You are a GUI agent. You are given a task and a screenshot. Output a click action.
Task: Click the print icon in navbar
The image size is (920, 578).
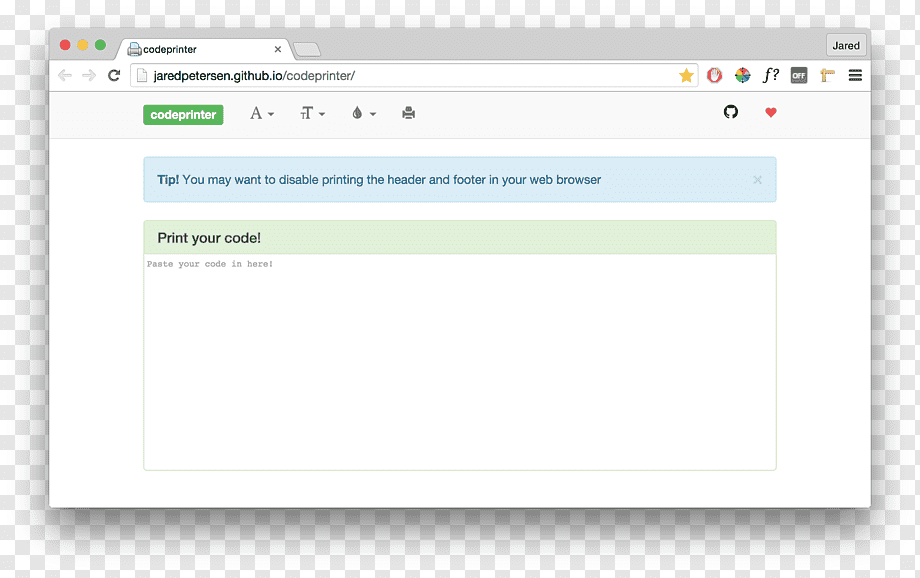click(x=408, y=113)
